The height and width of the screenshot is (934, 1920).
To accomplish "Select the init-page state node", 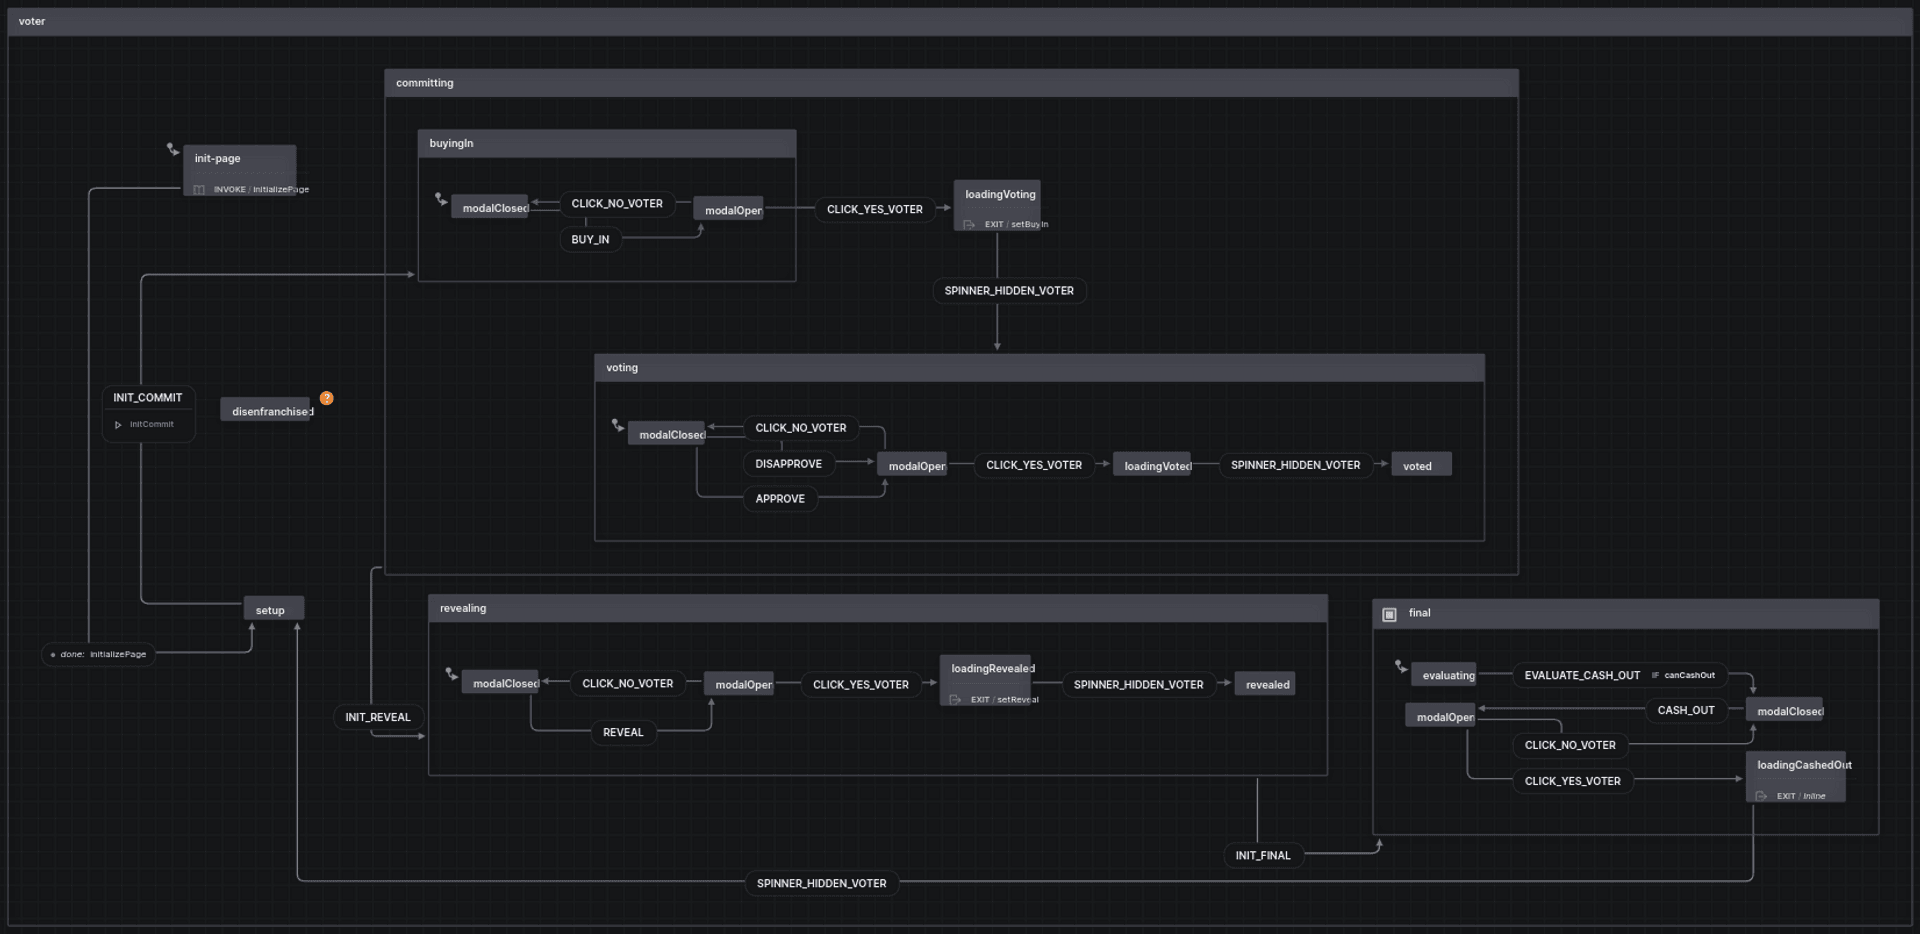I will pyautogui.click(x=239, y=170).
